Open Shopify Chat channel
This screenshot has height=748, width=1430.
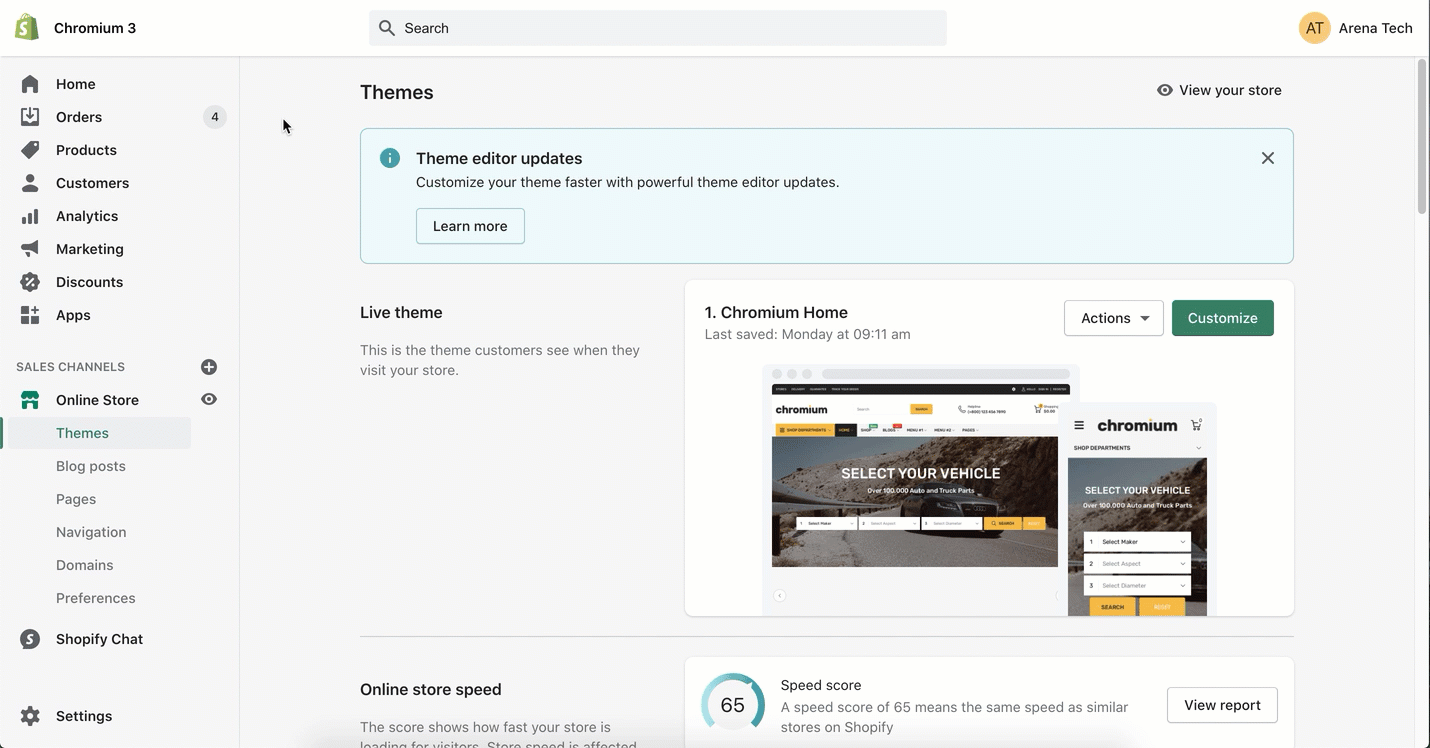click(99, 639)
